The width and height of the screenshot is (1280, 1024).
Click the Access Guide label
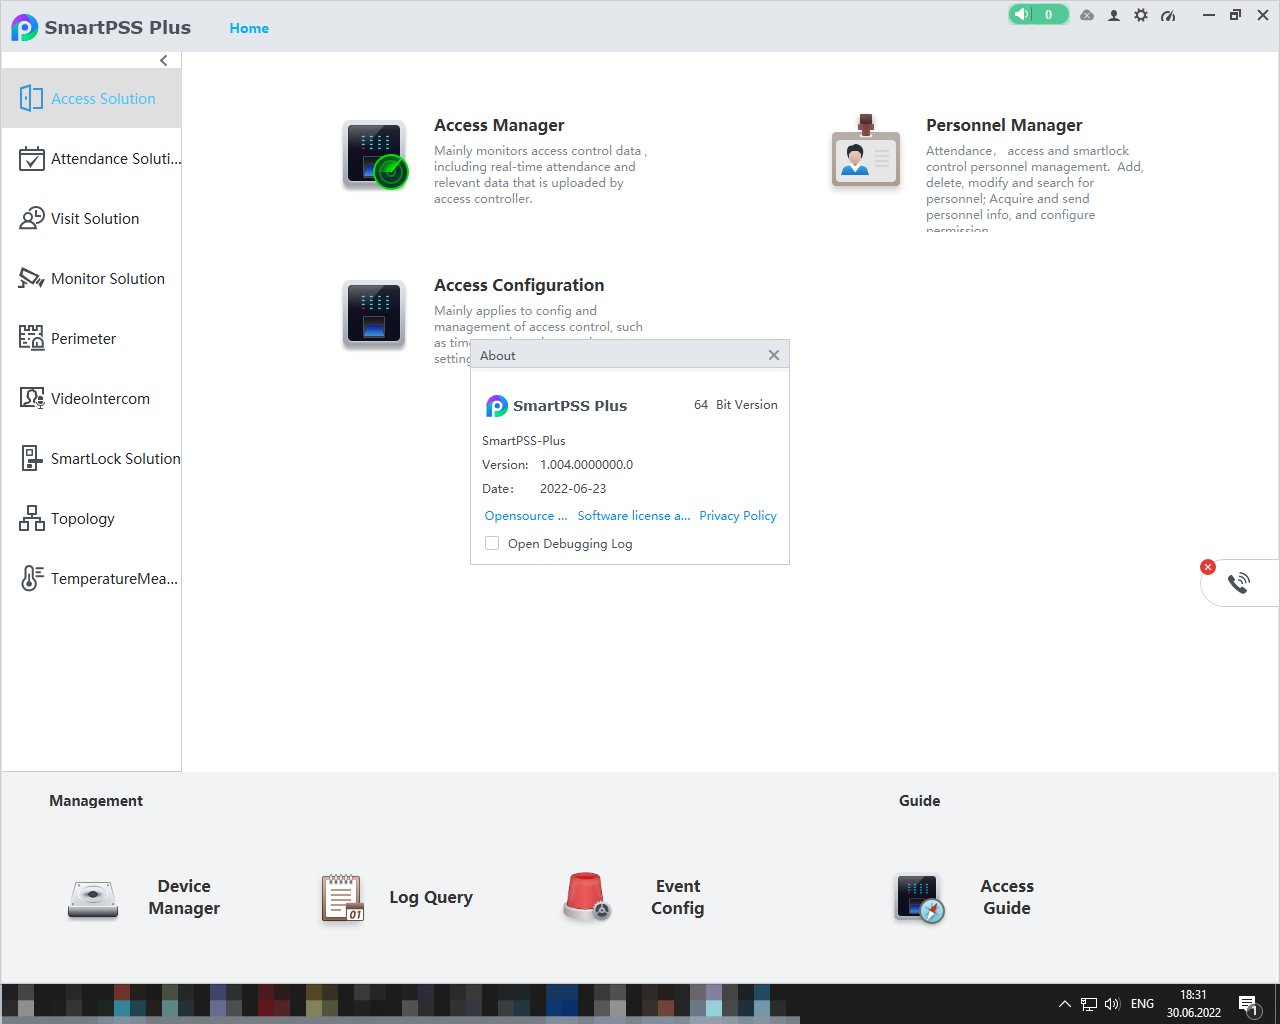[1007, 897]
